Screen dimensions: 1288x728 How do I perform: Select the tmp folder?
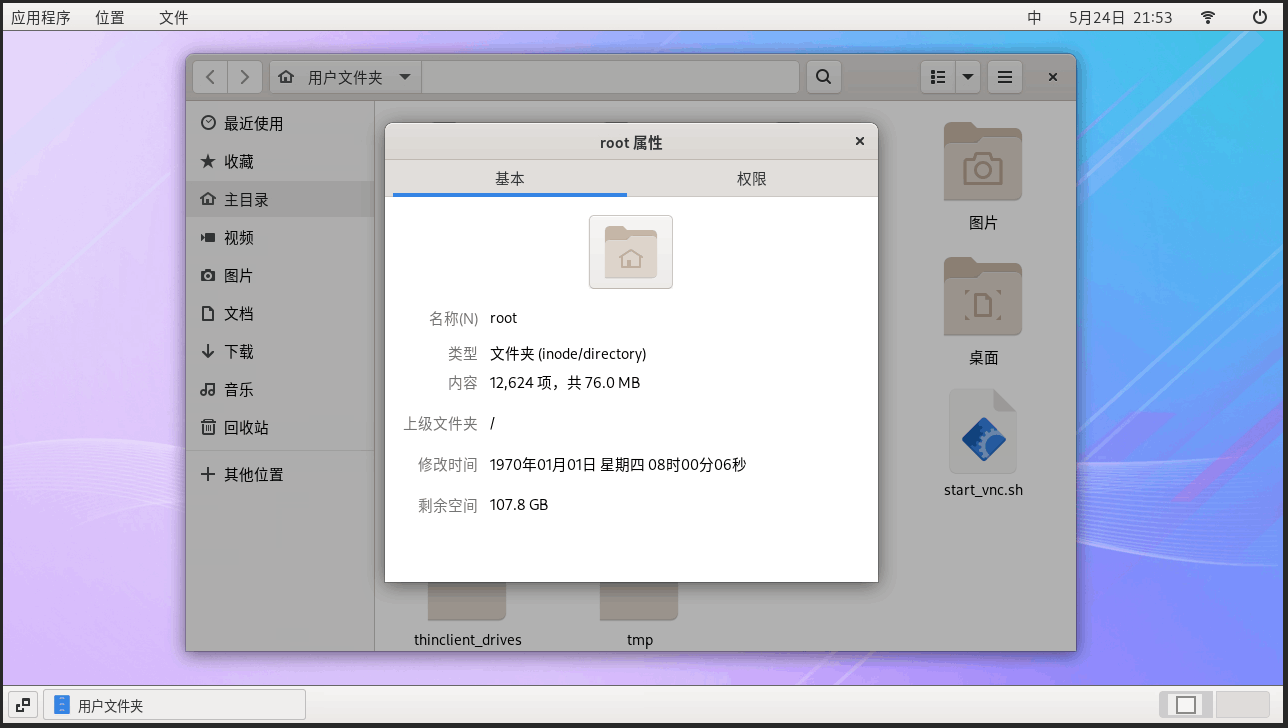(639, 616)
